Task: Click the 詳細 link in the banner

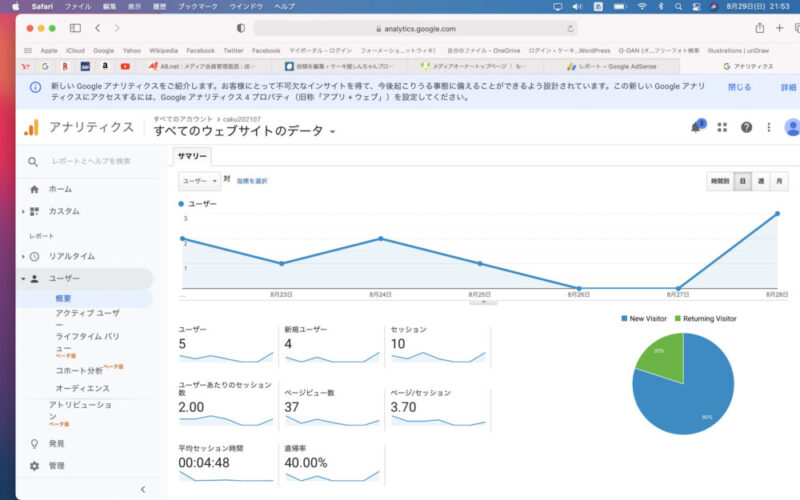Action: tap(788, 87)
